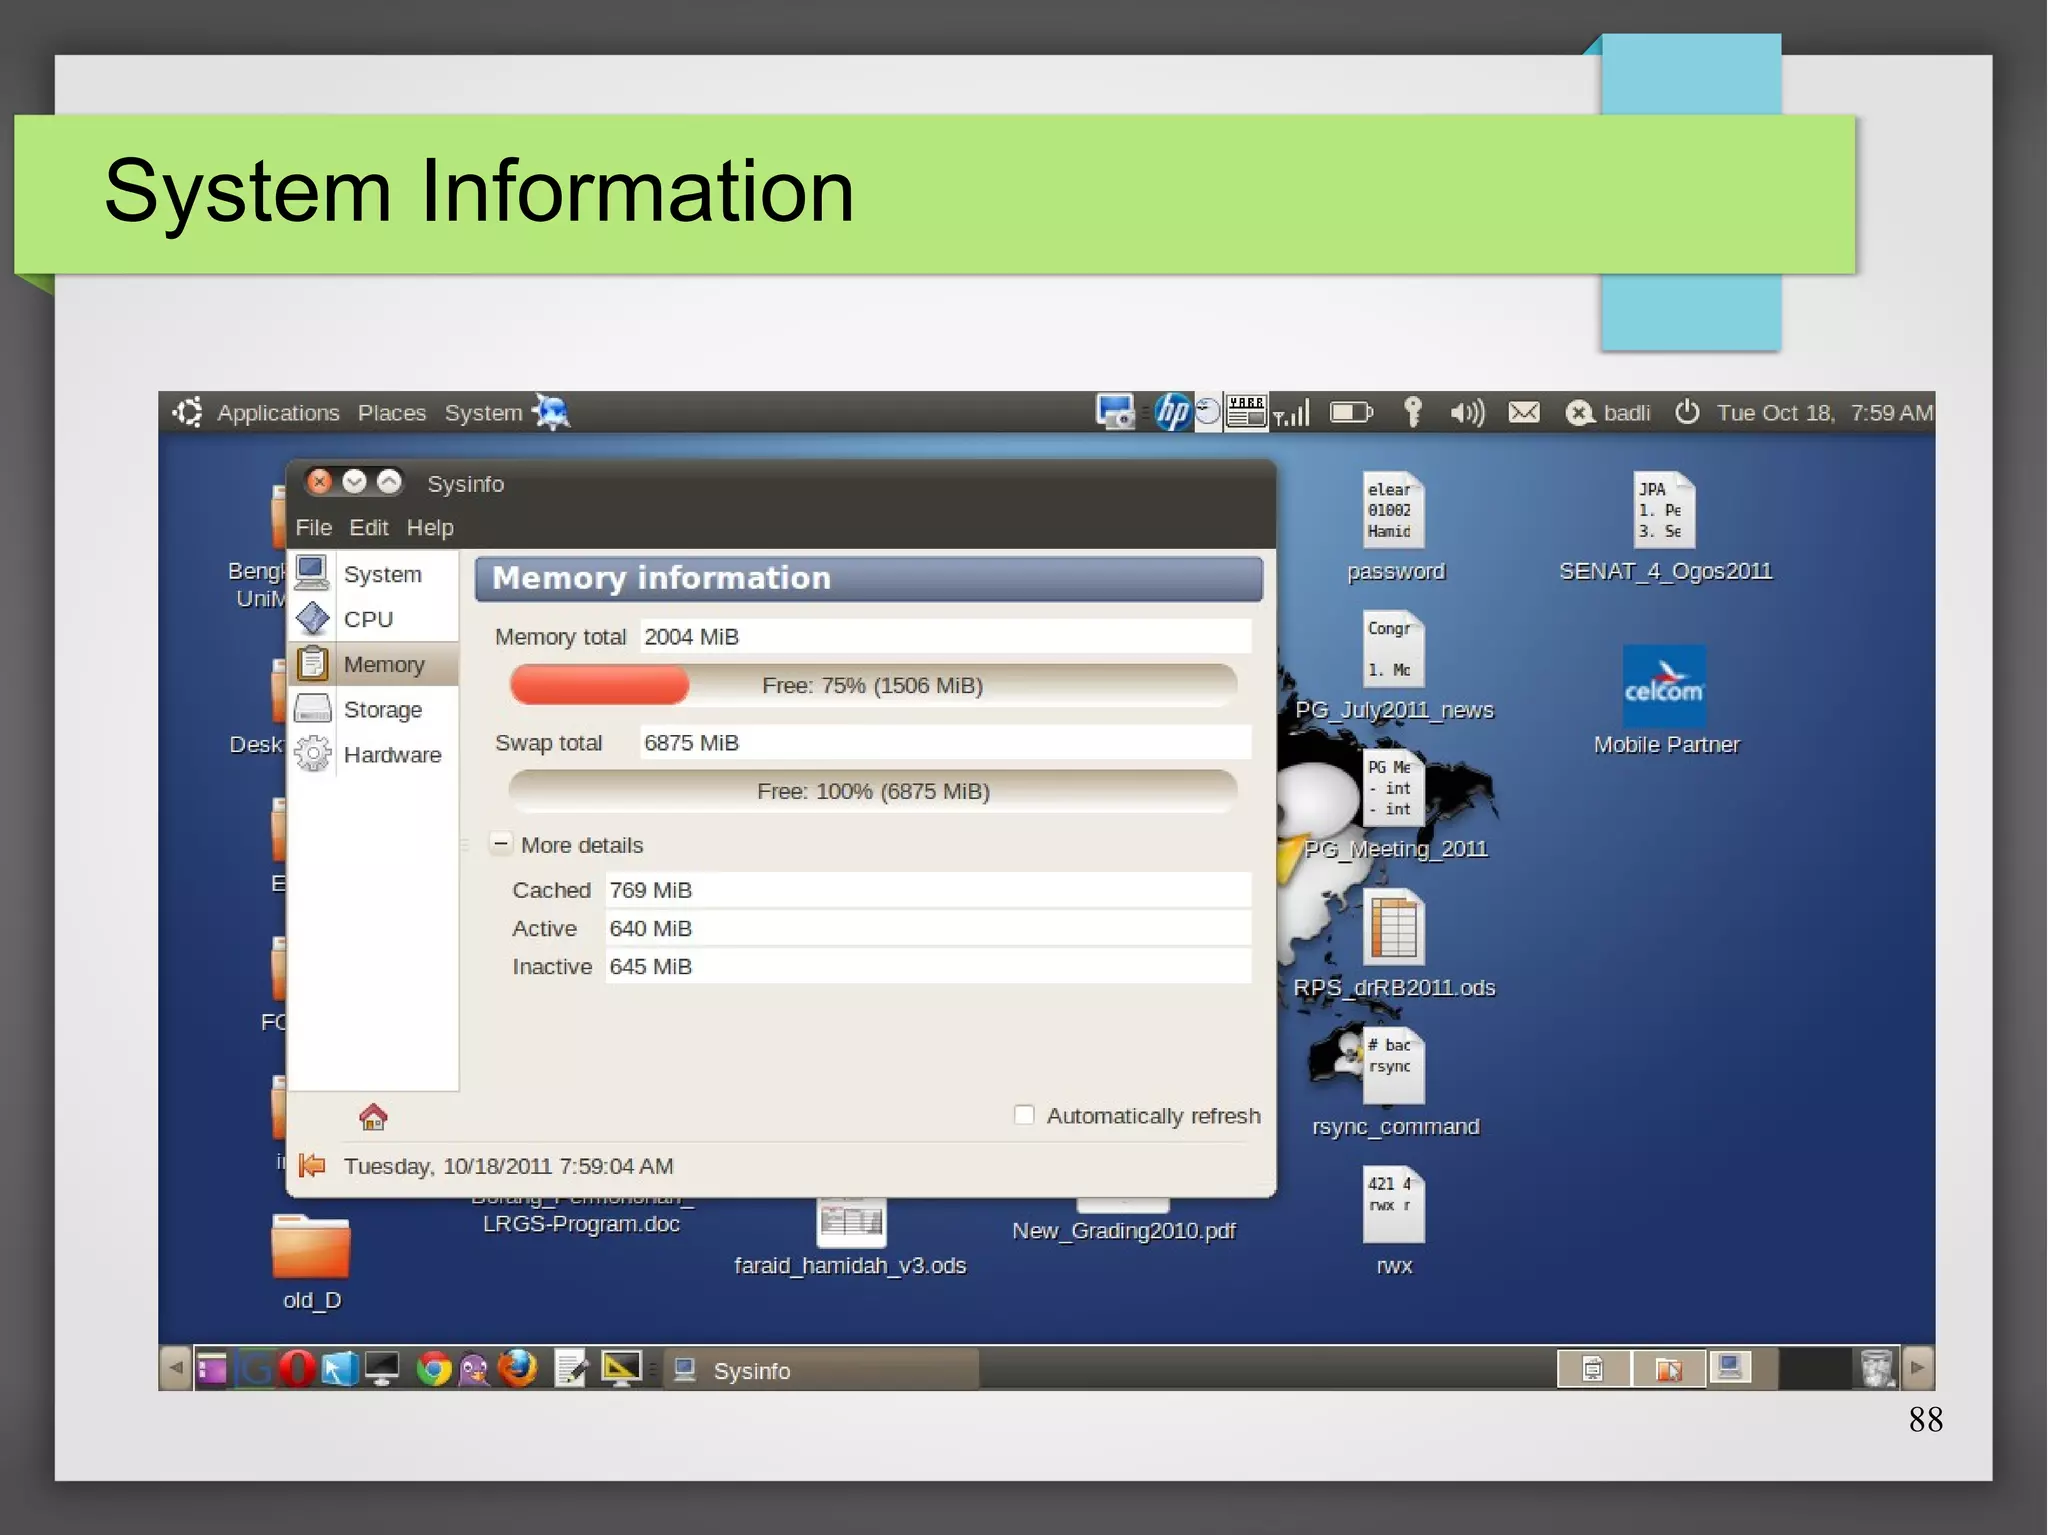2048x1535 pixels.
Task: Click the power shutdown icon in panel
Action: (1687, 412)
